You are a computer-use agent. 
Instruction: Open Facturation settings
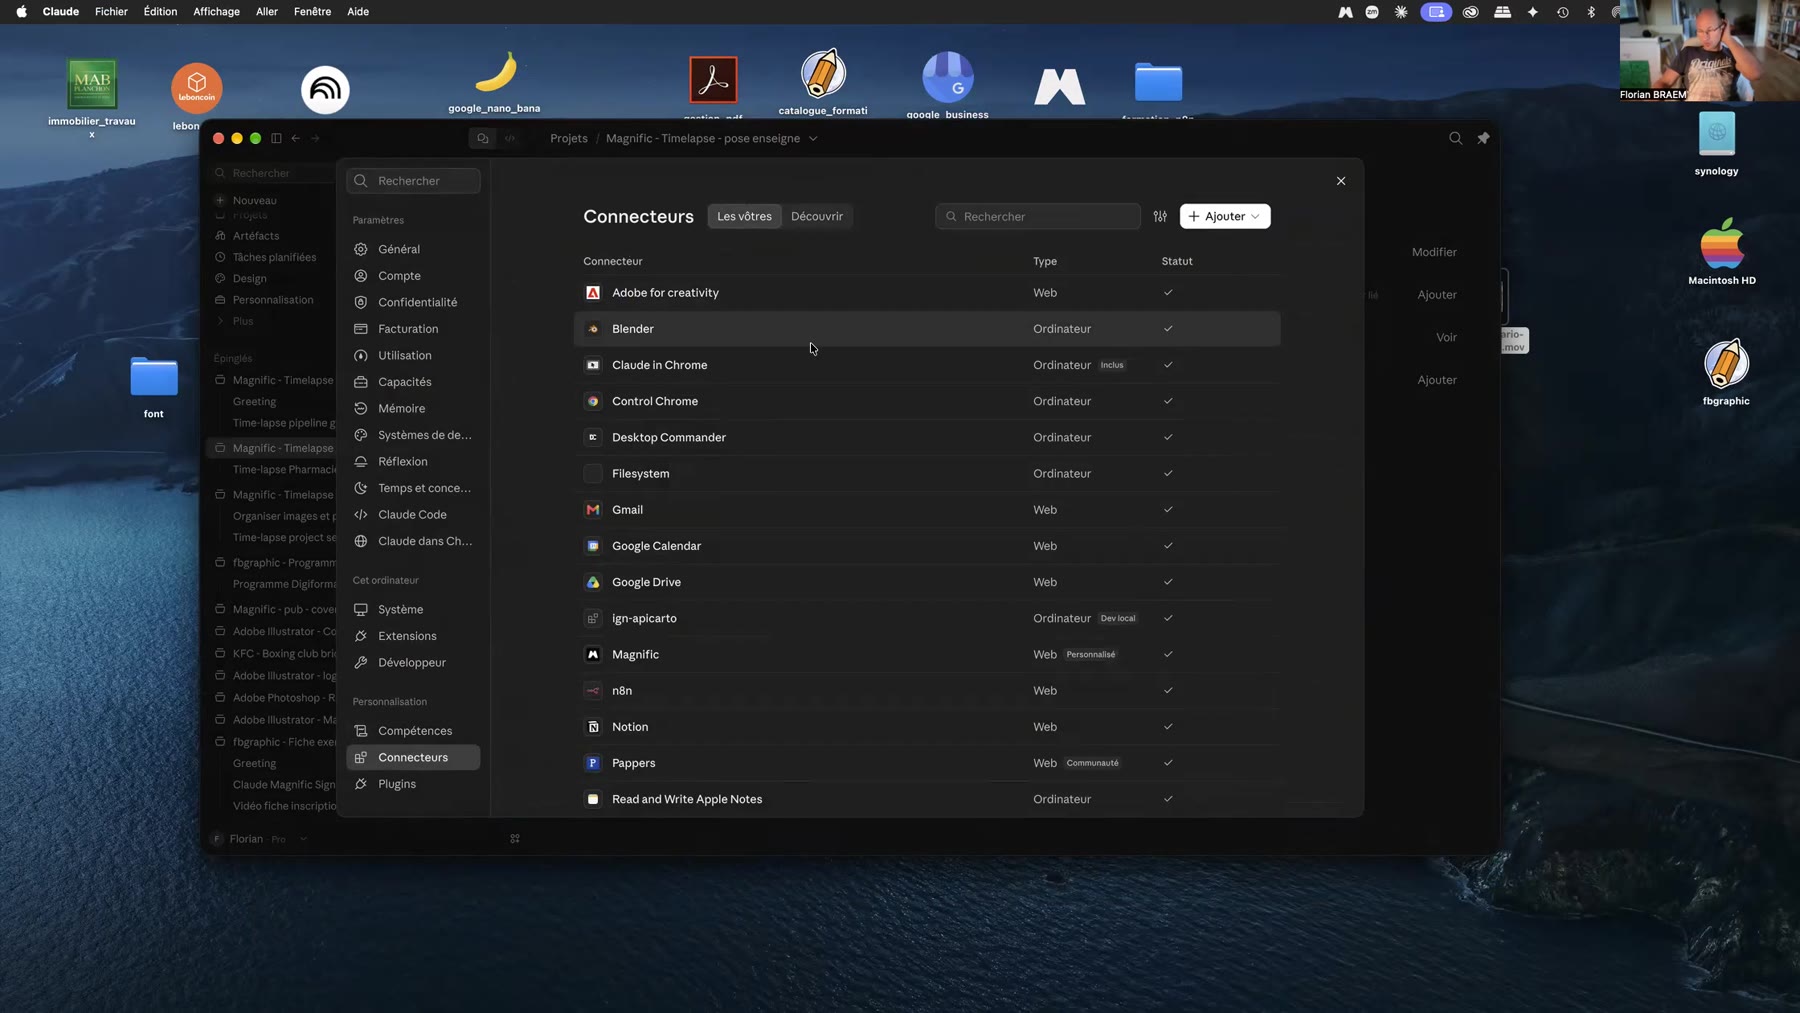click(413, 329)
